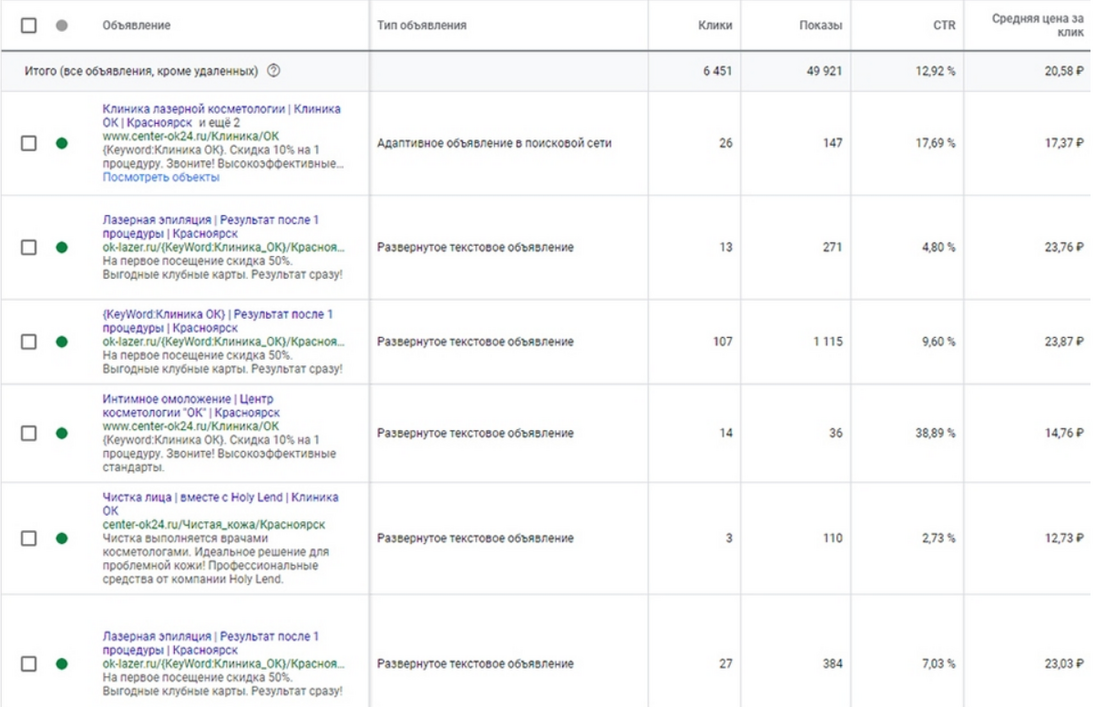Select the checkbox for the 271-impressions ad row
This screenshot has height=707, width=1106.
click(29, 248)
